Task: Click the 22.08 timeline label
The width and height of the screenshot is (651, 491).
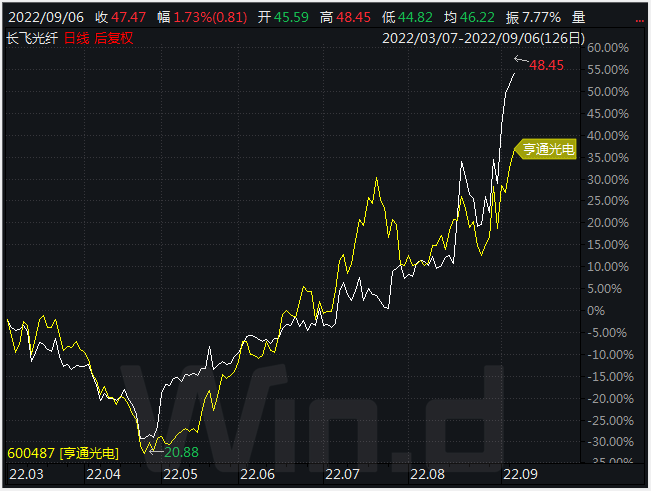Action: pyautogui.click(x=428, y=474)
